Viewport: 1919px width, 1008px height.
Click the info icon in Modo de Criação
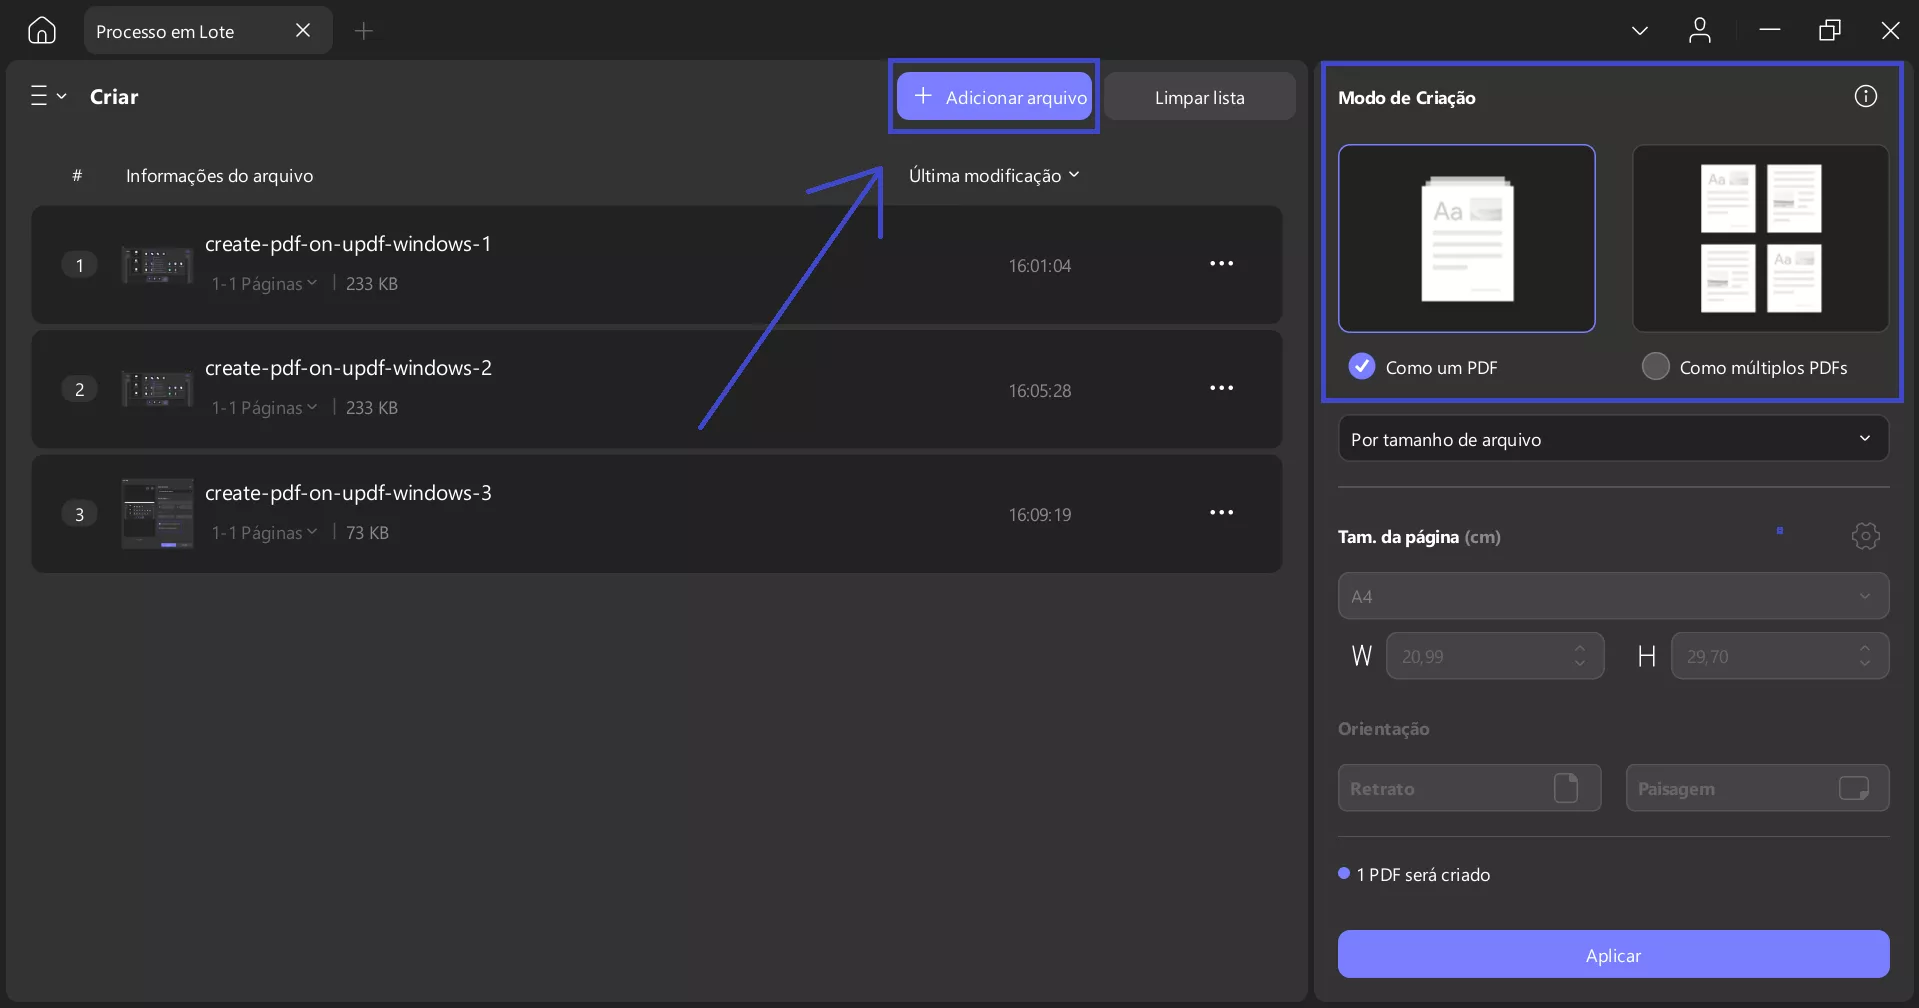click(x=1866, y=95)
